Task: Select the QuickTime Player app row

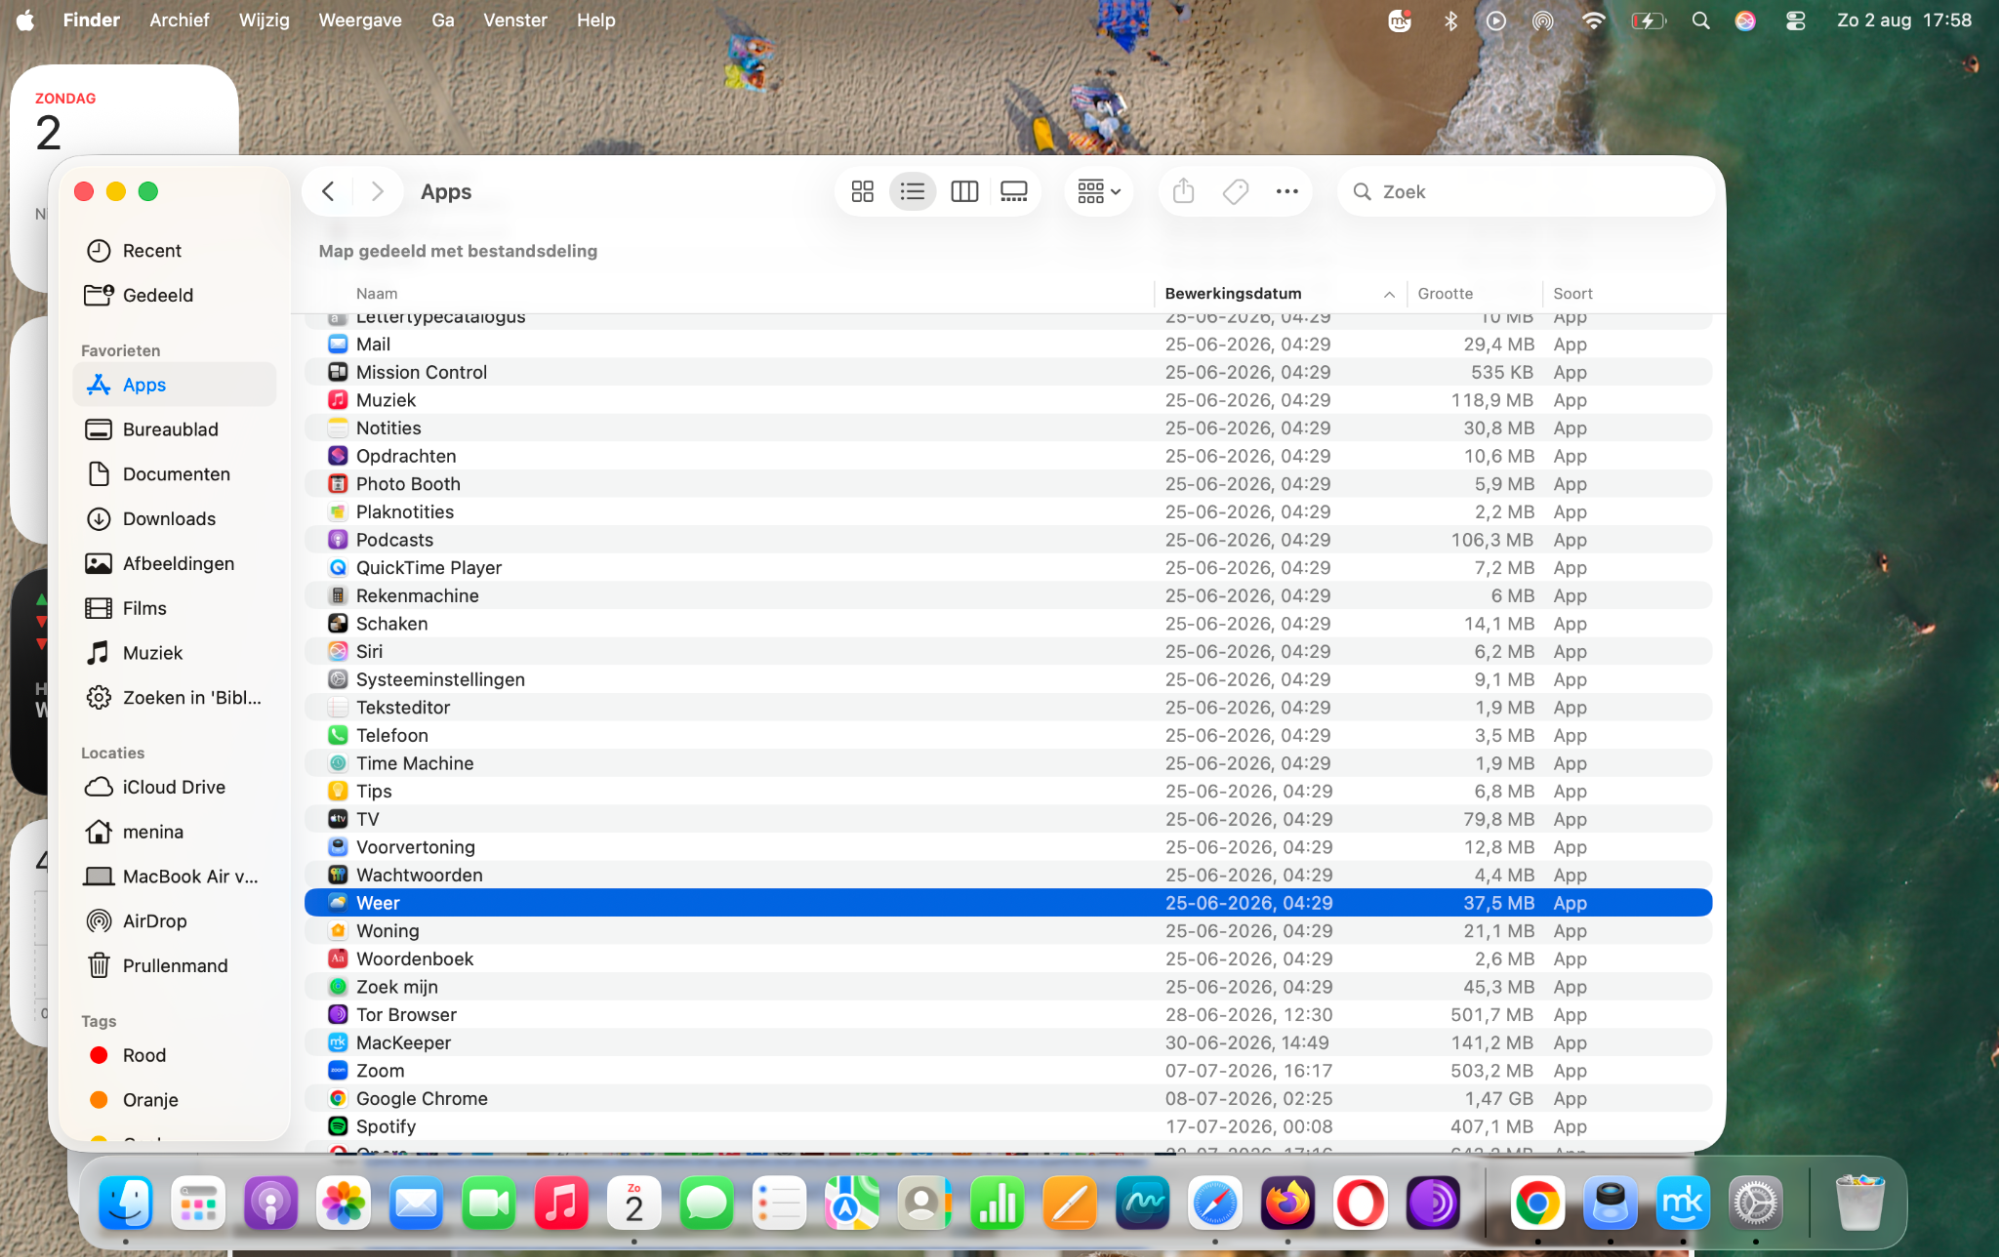Action: pos(1008,568)
